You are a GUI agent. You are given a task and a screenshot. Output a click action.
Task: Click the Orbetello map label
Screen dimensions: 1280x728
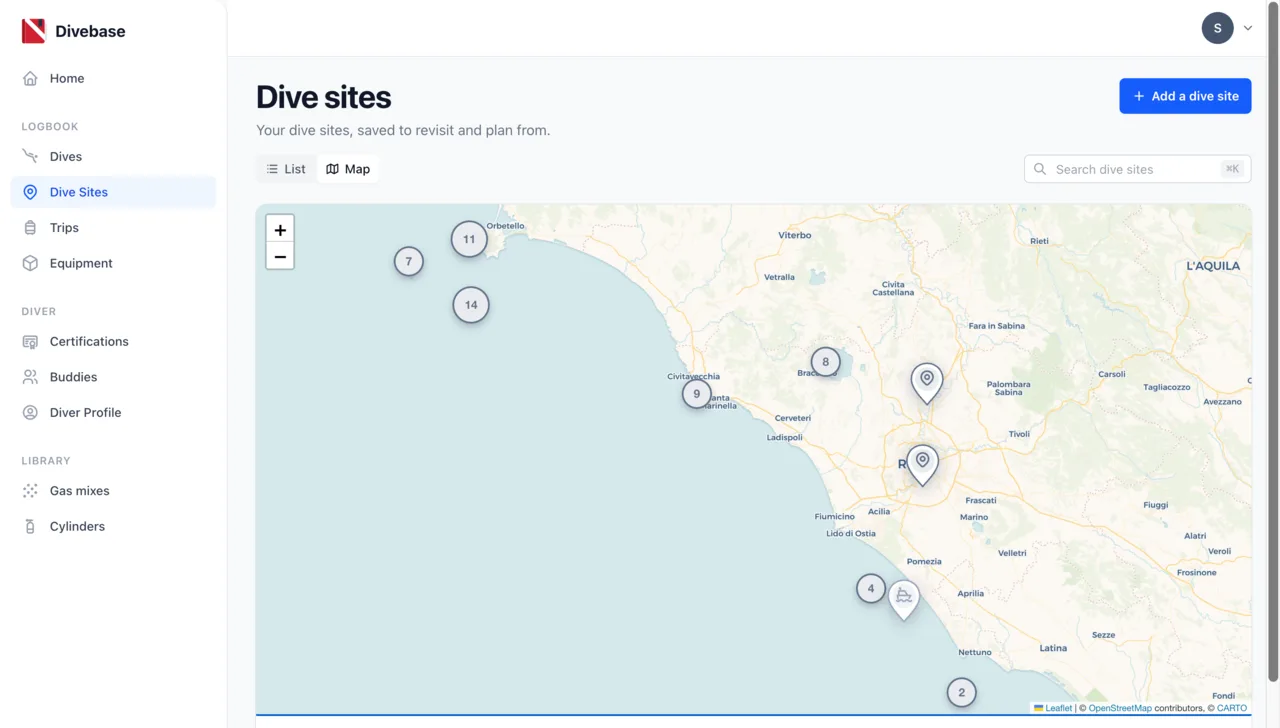tap(505, 226)
